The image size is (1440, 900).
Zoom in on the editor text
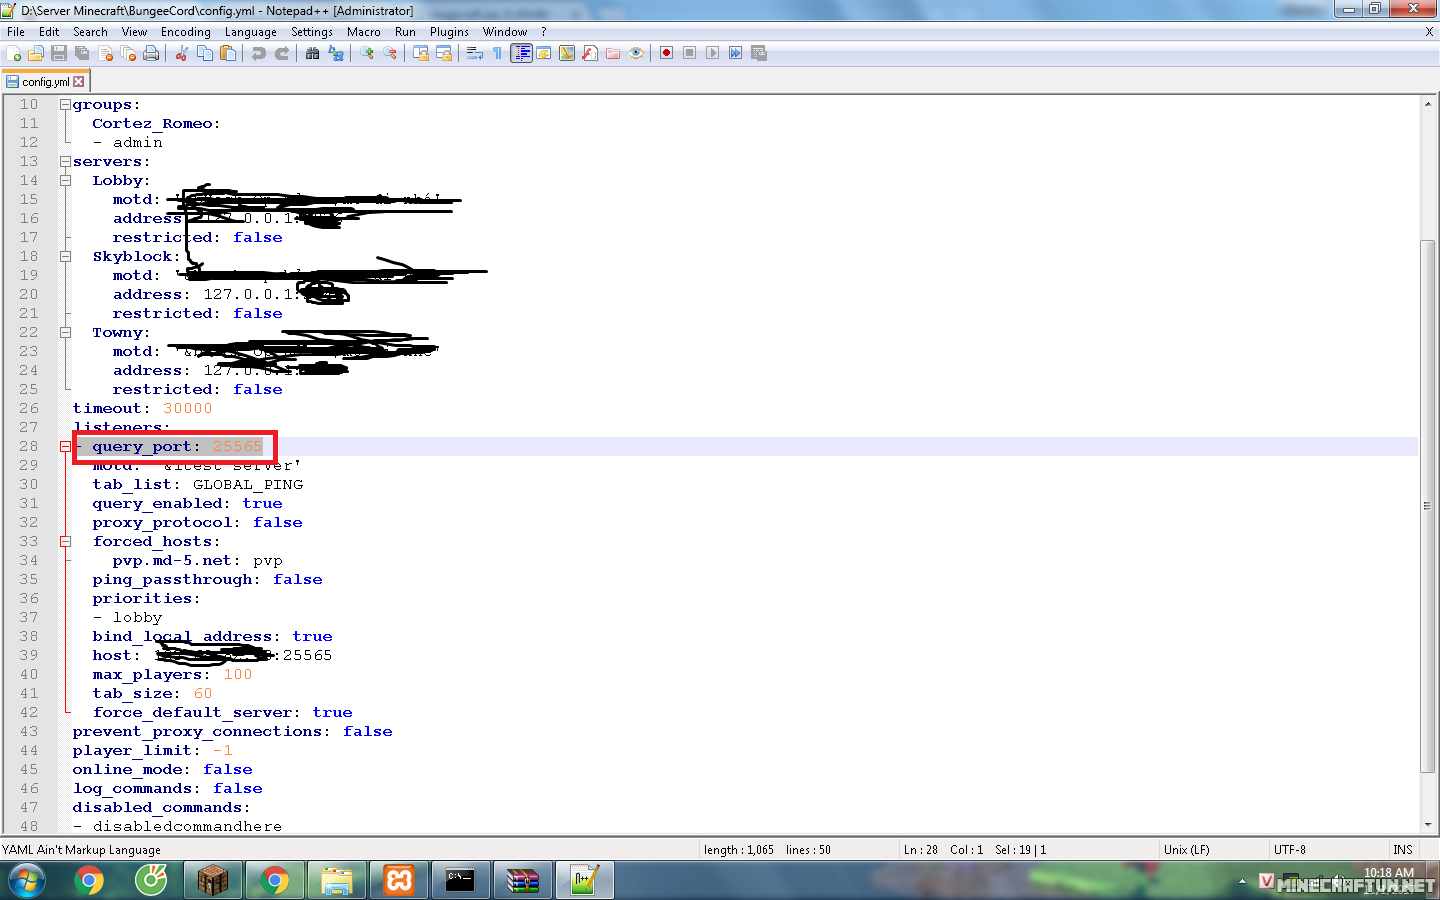click(367, 53)
